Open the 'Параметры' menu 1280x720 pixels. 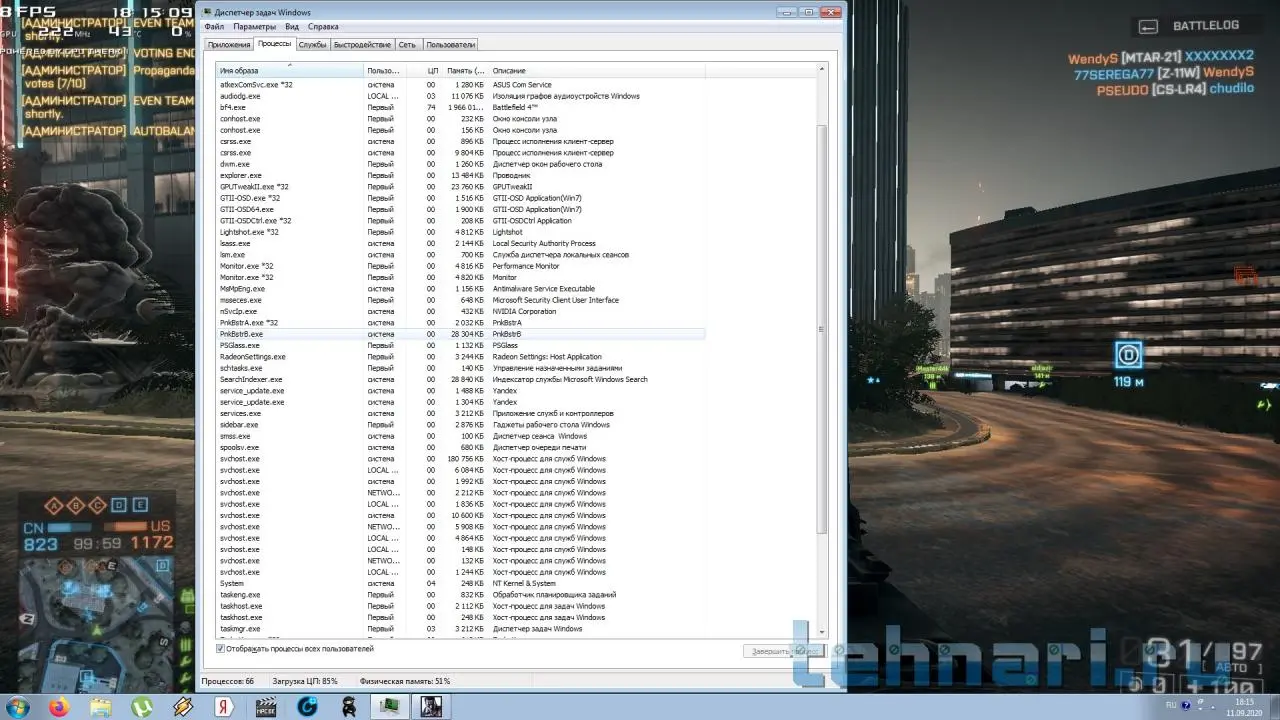pyautogui.click(x=254, y=27)
